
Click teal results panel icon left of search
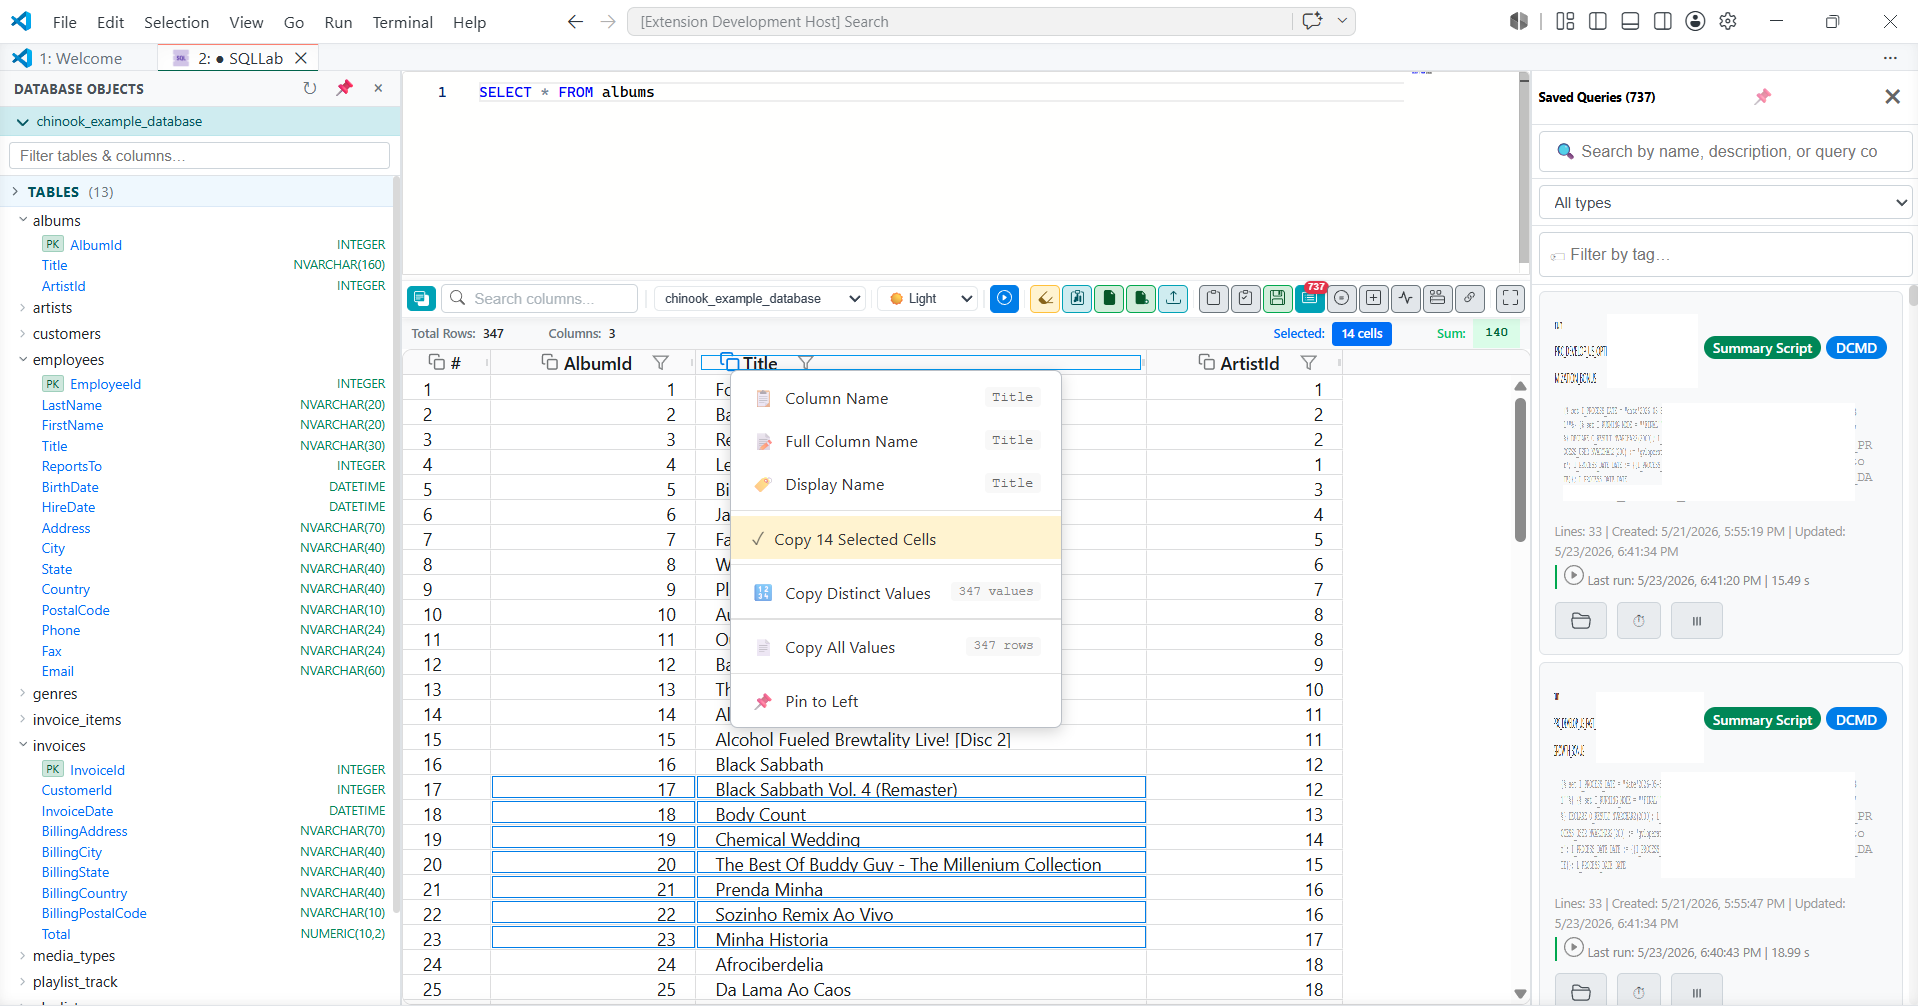click(421, 298)
